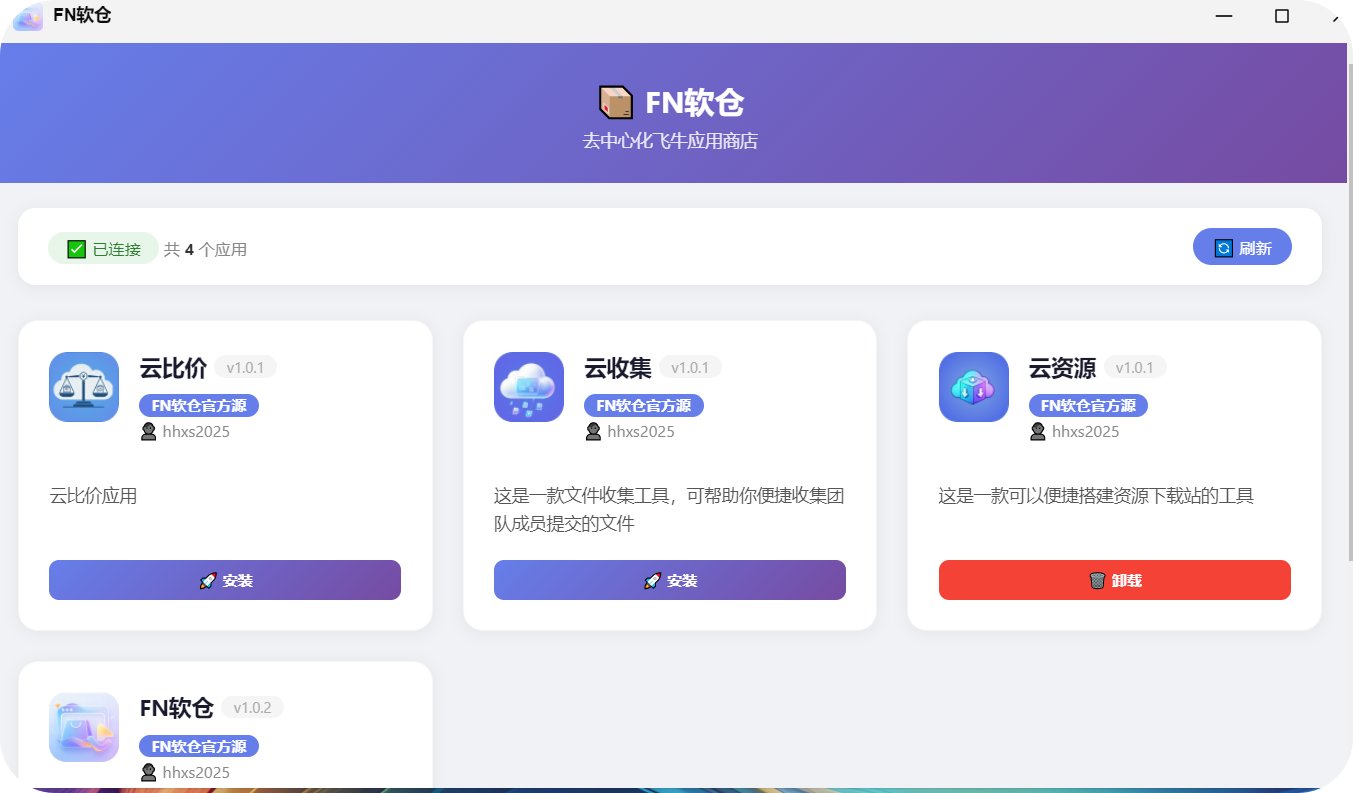The width and height of the screenshot is (1353, 793).
Task: Click the FN软仓官方源 tag on FN软仓 card
Action: [199, 746]
